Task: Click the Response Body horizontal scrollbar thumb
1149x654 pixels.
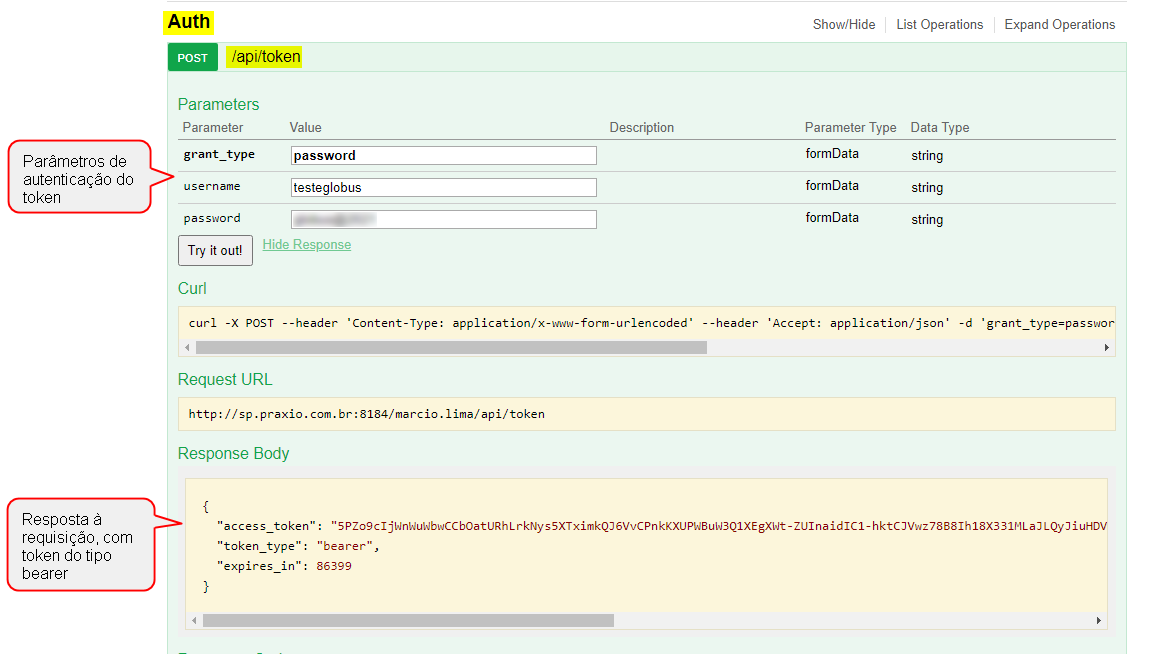Action: (x=408, y=620)
